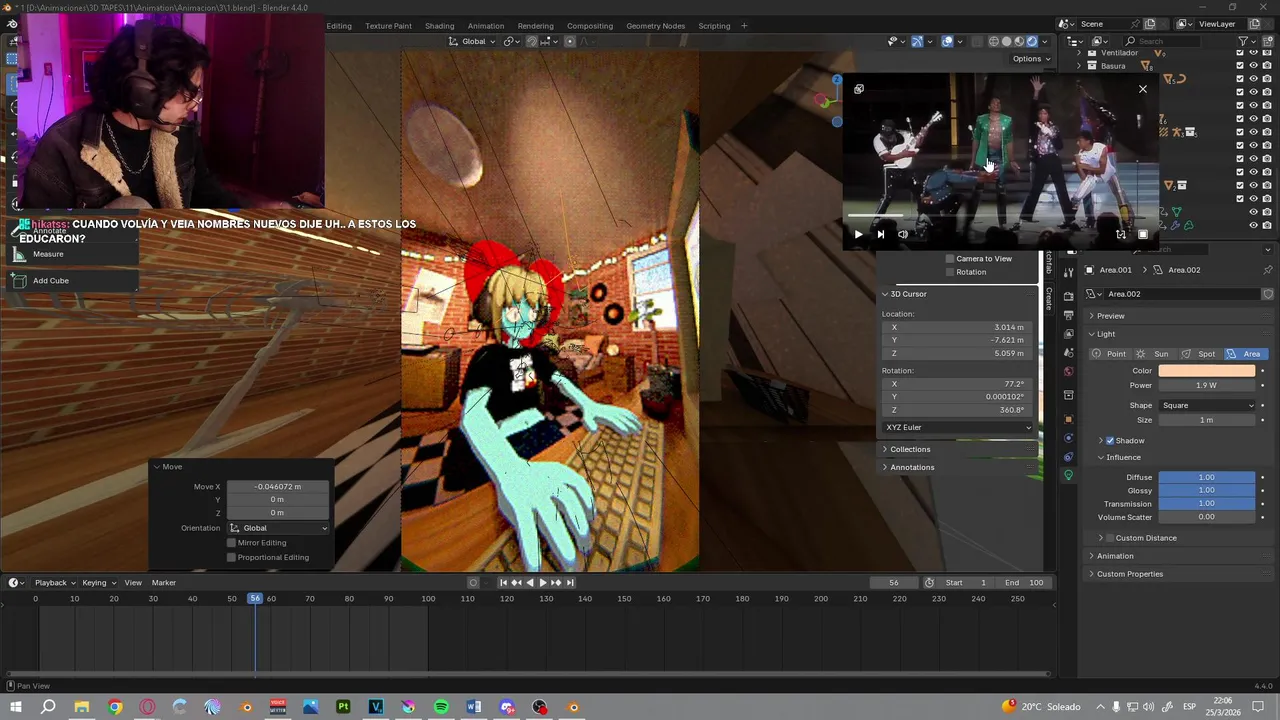Open Microsoft Word from the taskbar
This screenshot has height=720, width=1280.
point(474,707)
